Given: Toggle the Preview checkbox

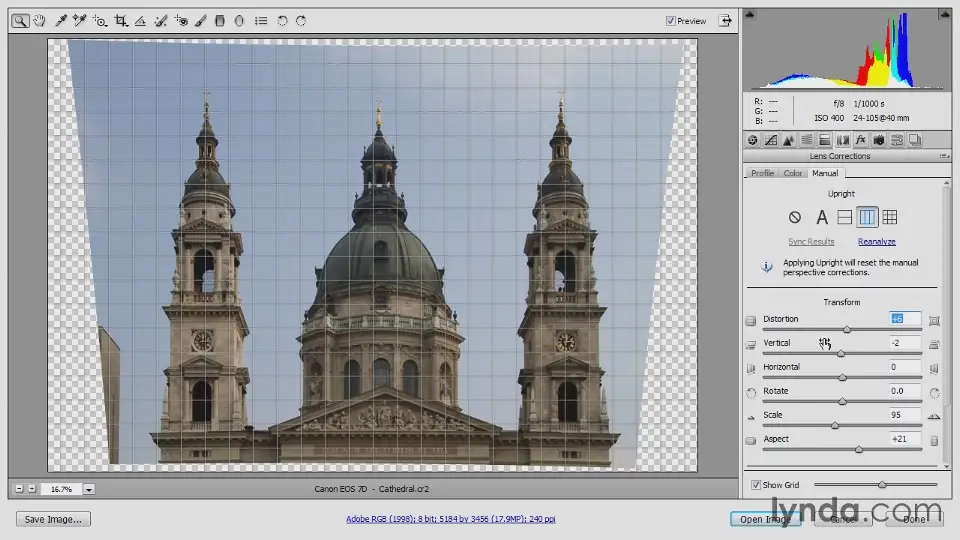Looking at the screenshot, I should (x=671, y=21).
